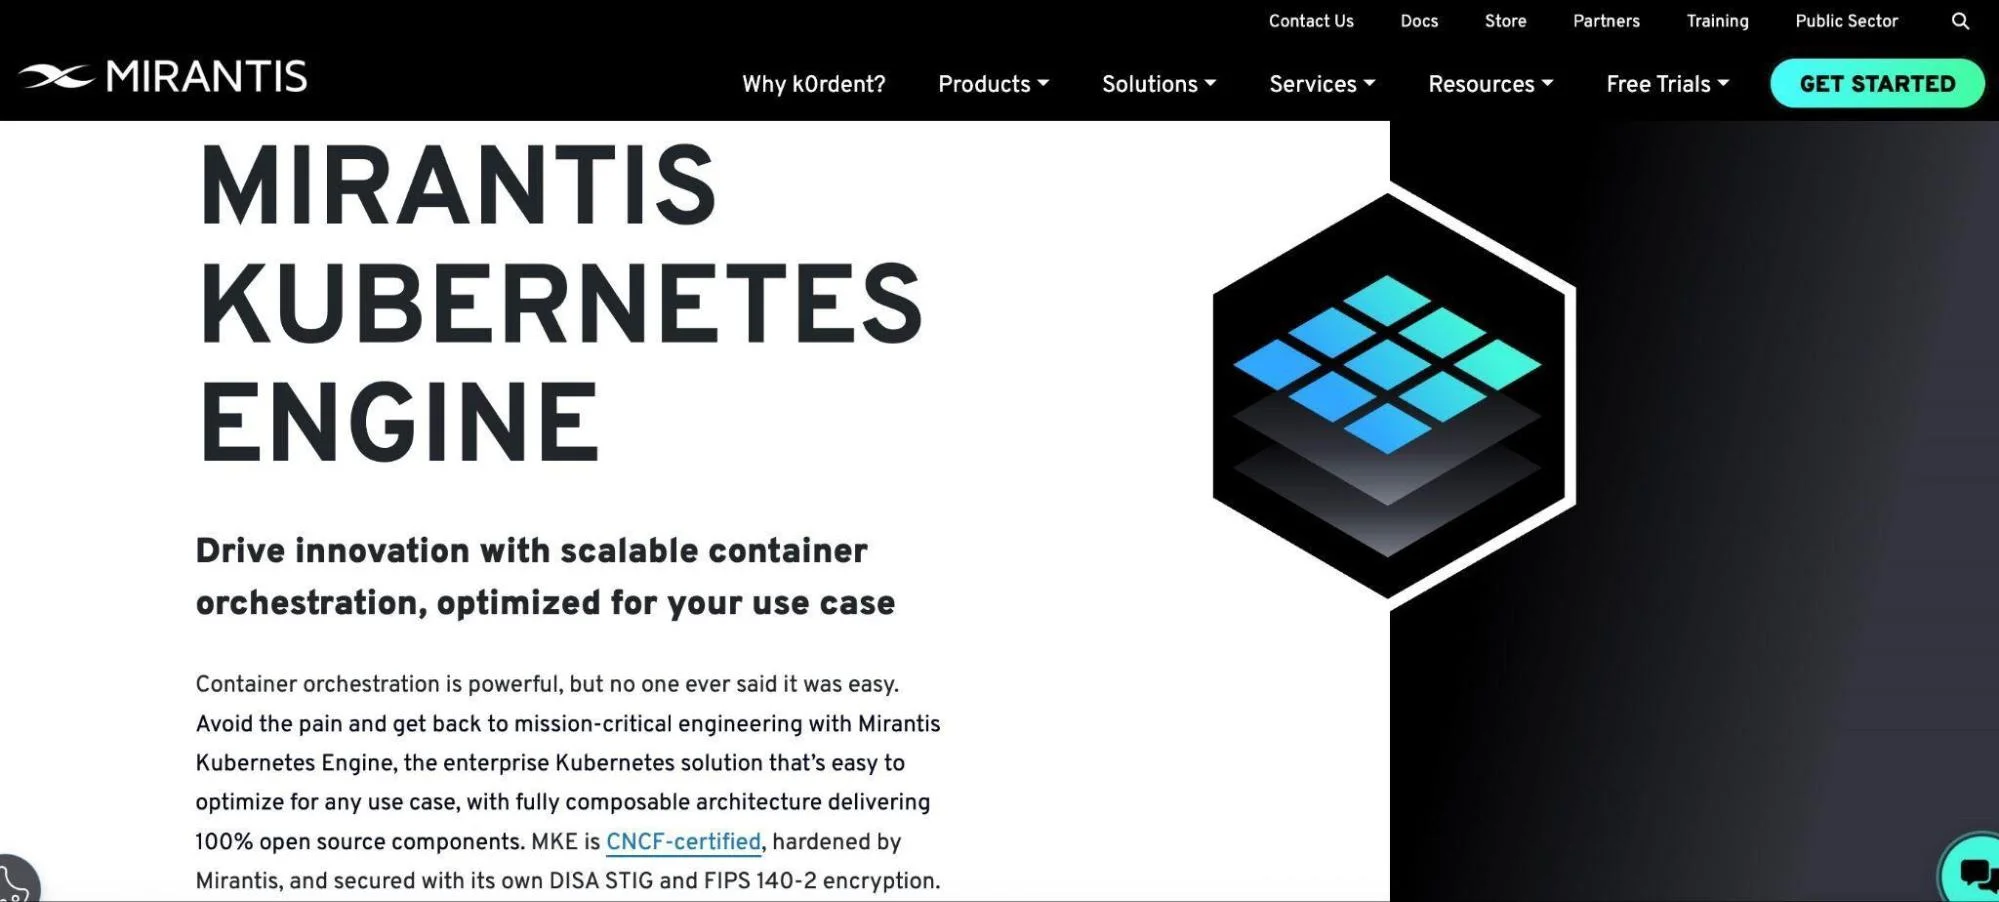Viewport: 1999px width, 902px height.
Task: Visit the Store from the top bar
Action: pyautogui.click(x=1505, y=21)
